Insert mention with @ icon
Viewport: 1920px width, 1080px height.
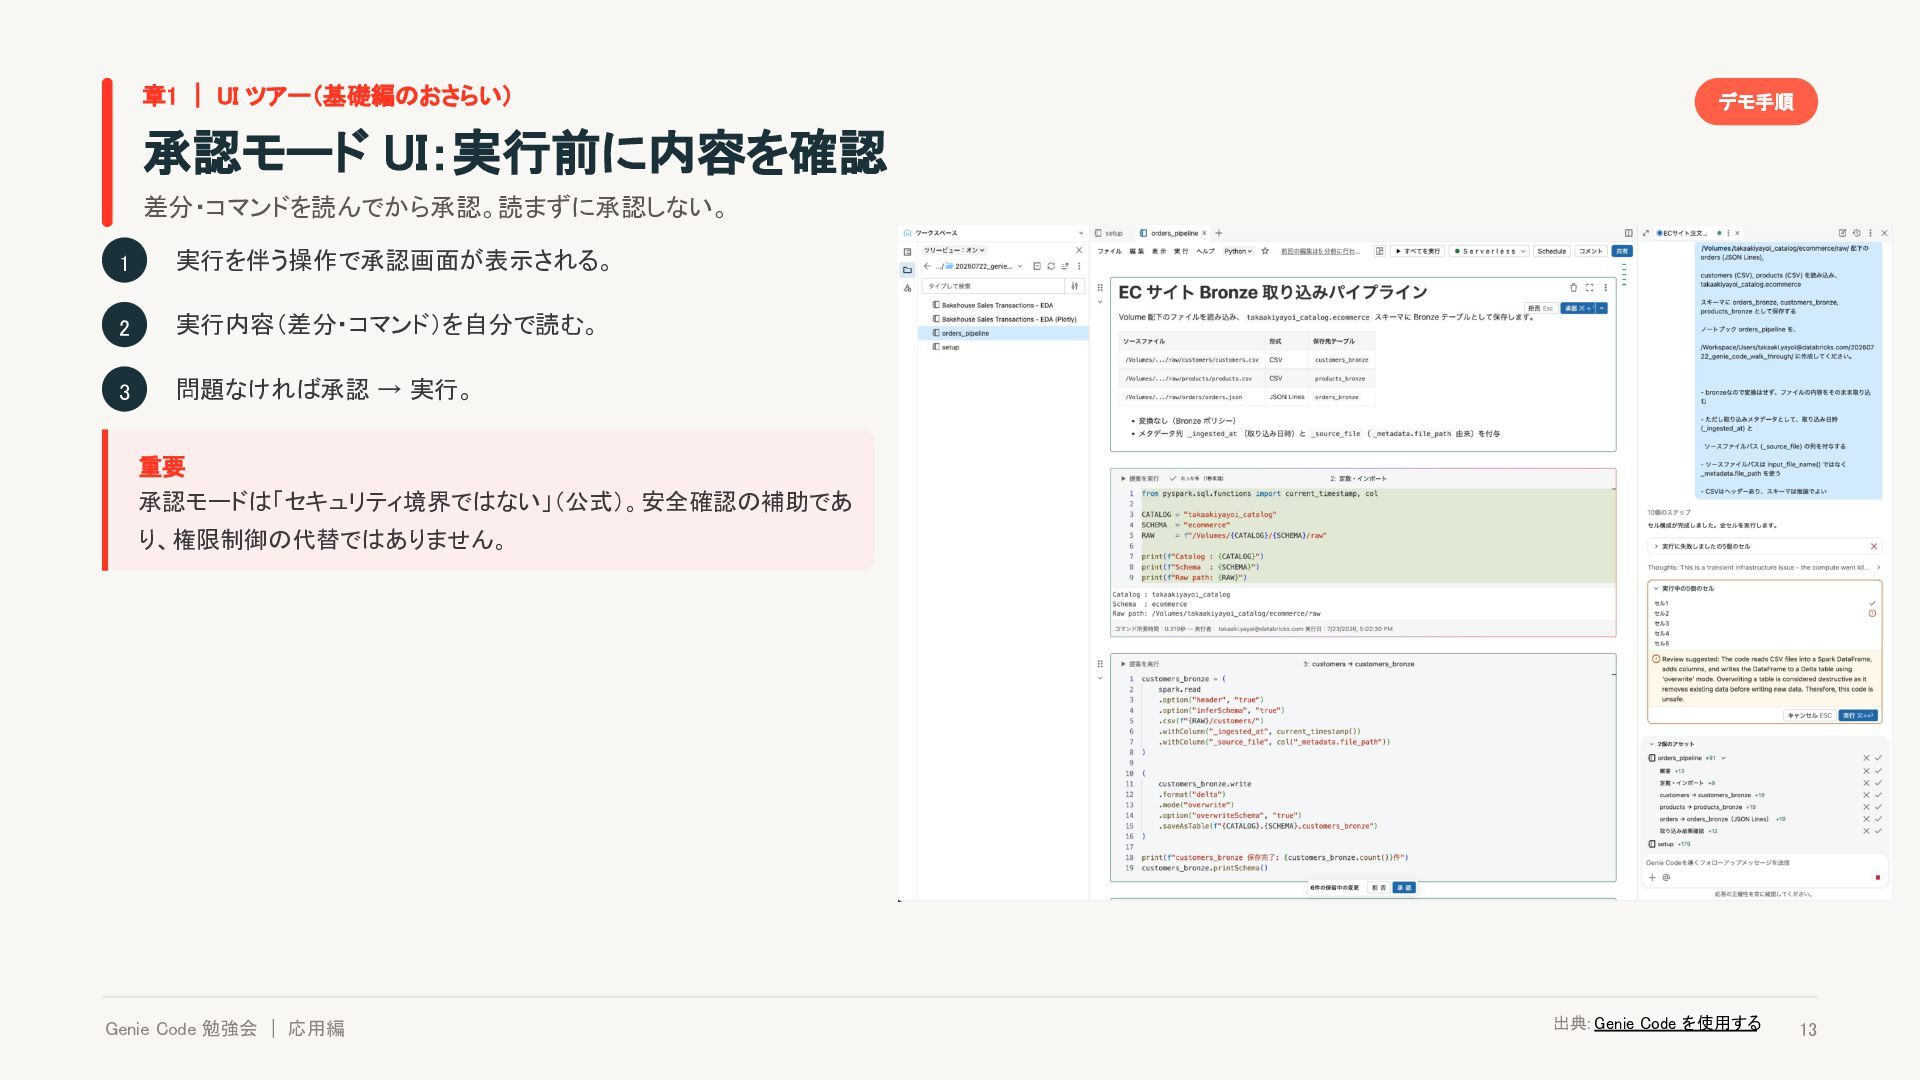click(x=1666, y=877)
